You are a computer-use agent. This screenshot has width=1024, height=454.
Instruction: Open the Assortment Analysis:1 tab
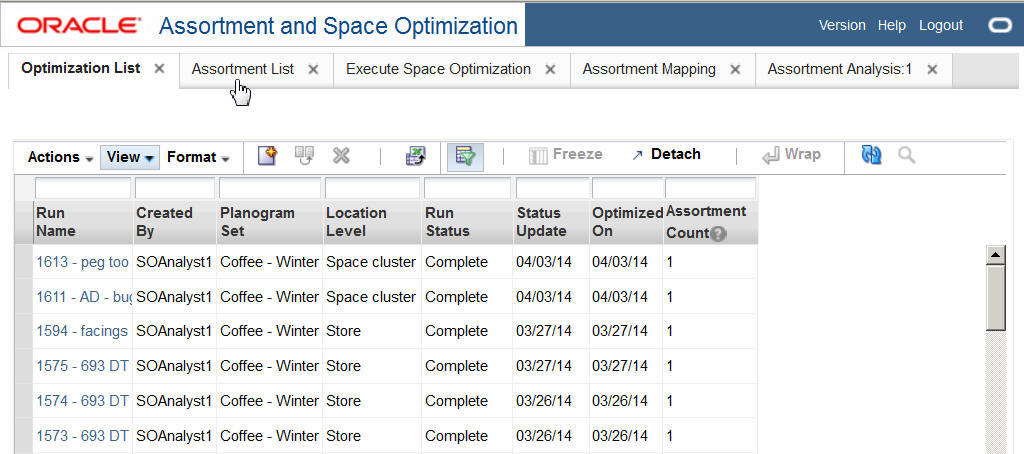tap(839, 70)
